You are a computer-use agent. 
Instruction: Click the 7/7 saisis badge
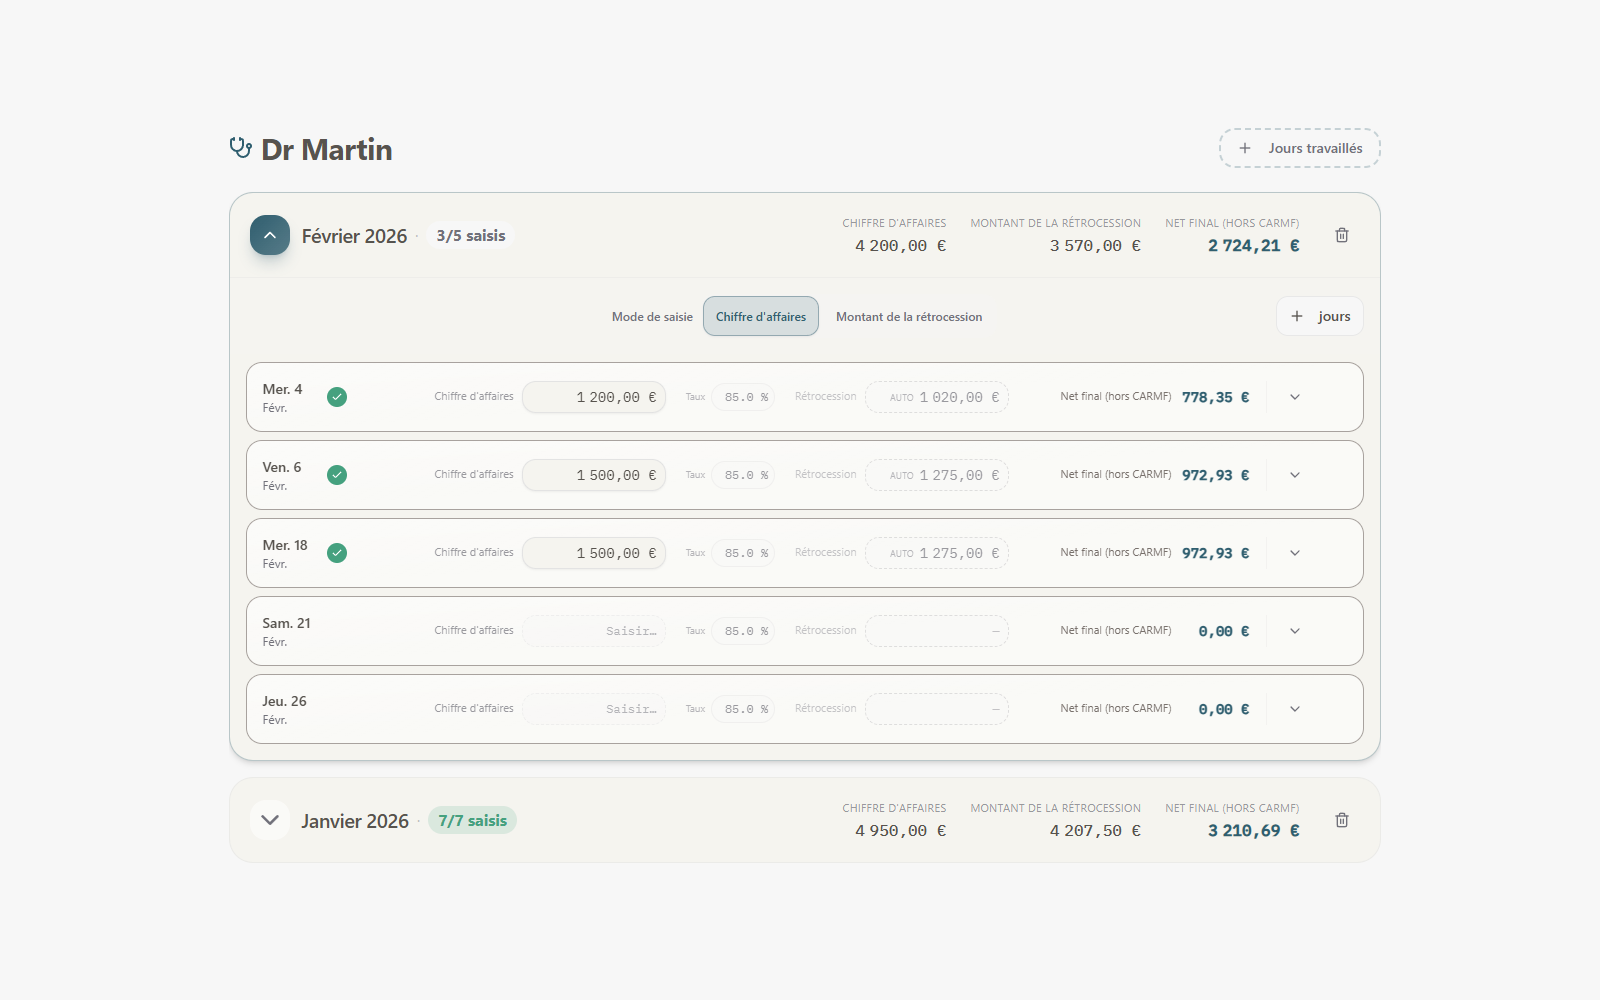tap(472, 820)
